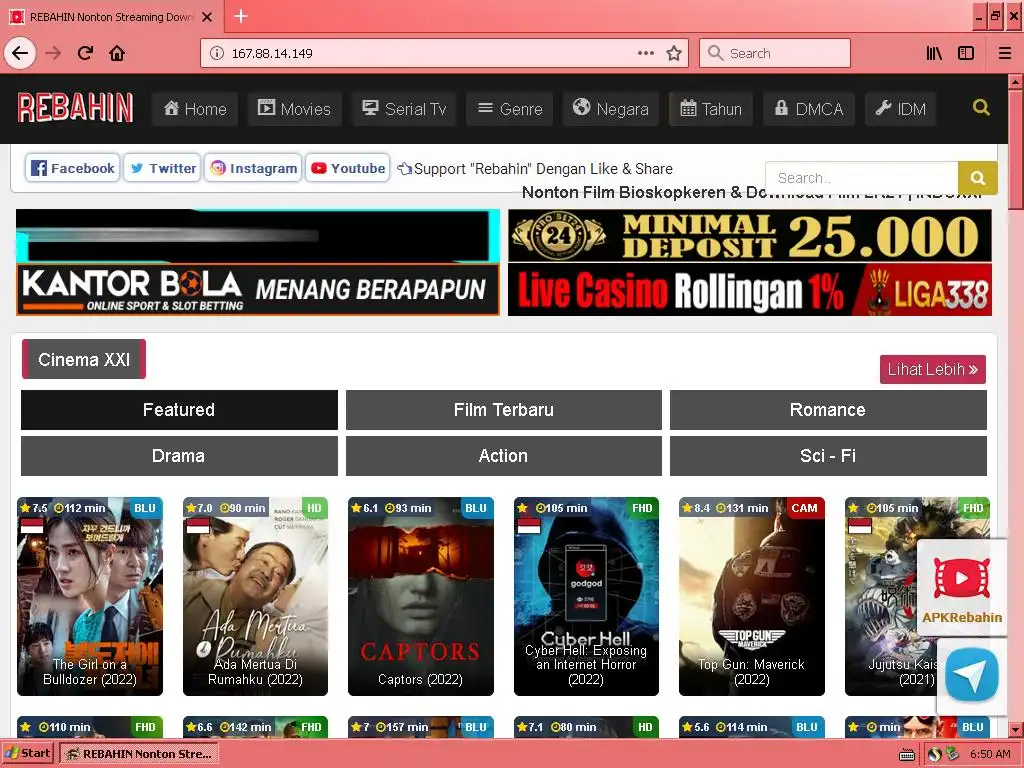Viewport: 1024px width, 768px height.
Task: Expand the Tahun menu
Action: 711,108
